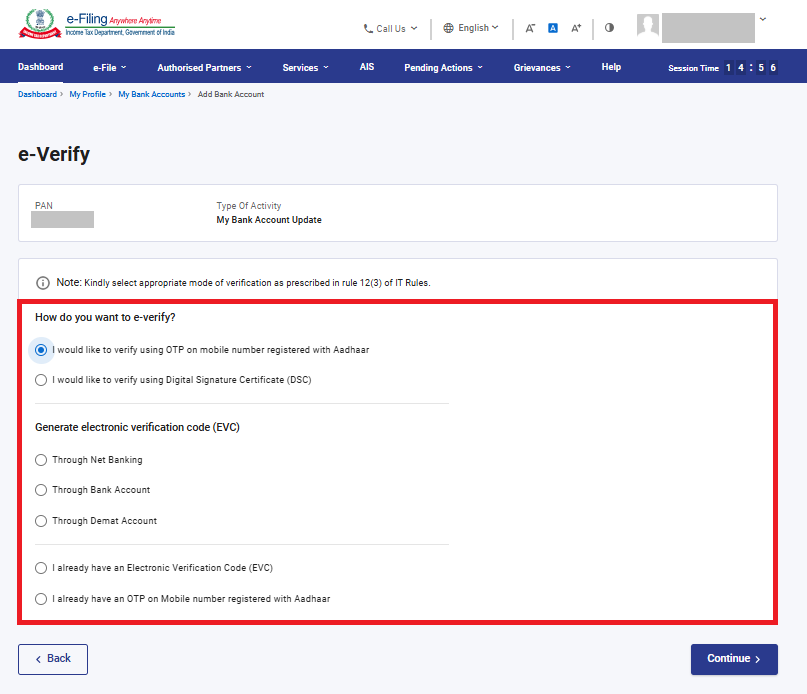
Task: Expand the Call Us dropdown
Action: click(x=390, y=29)
